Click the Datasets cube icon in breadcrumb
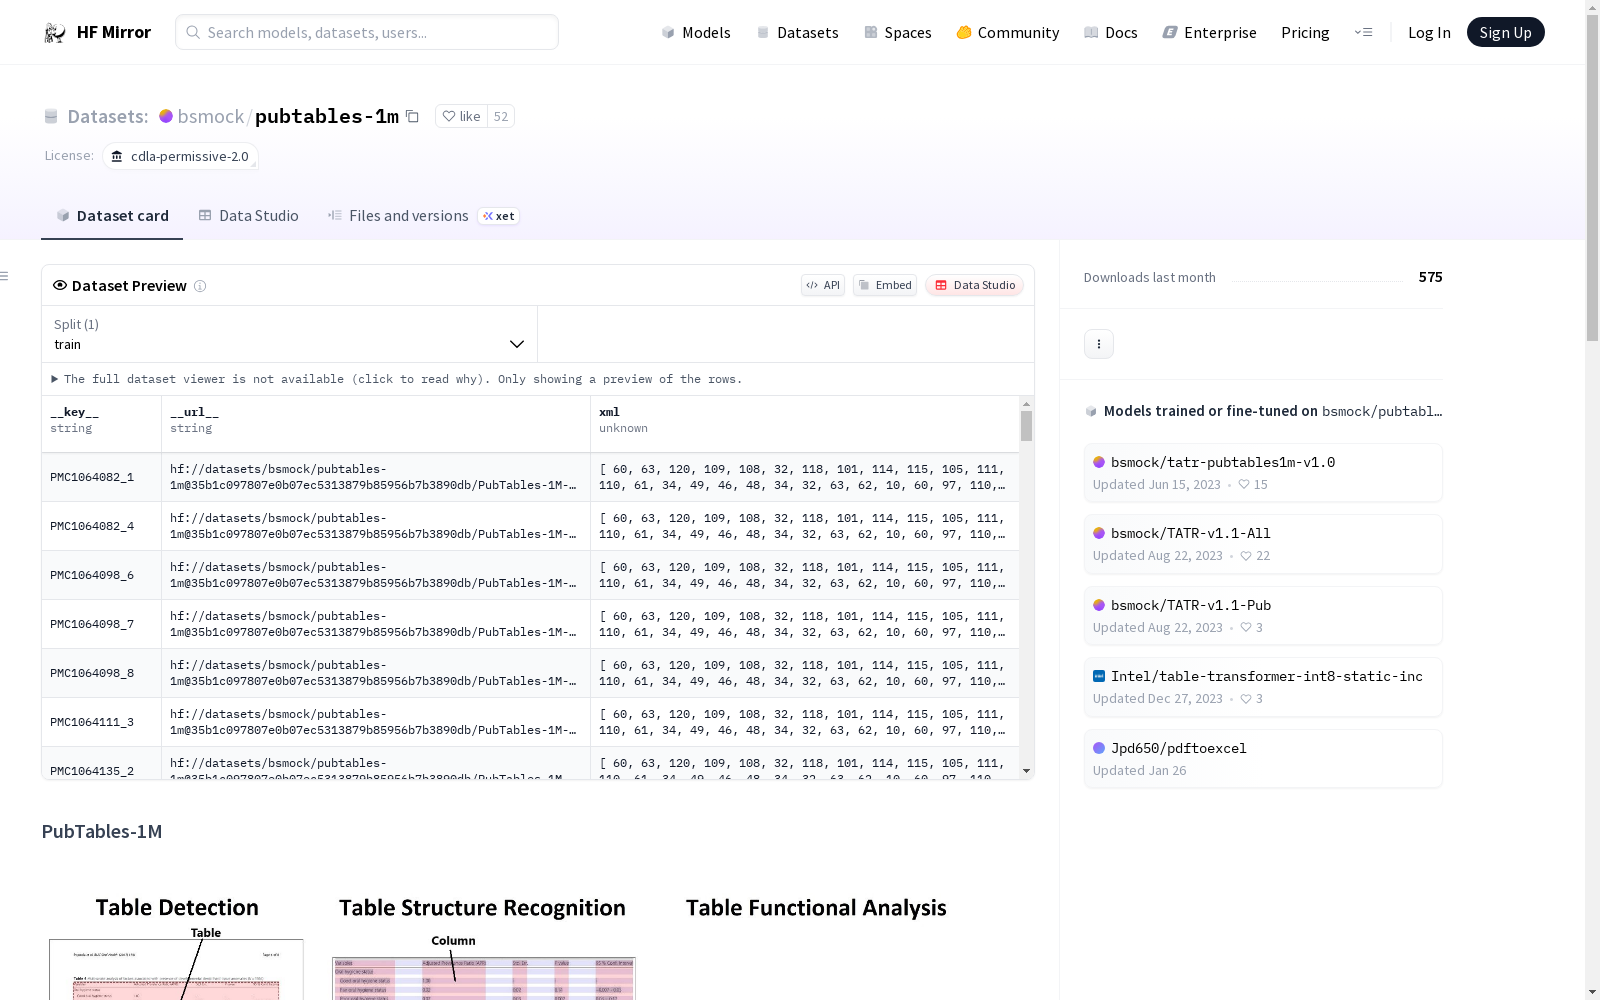 (51, 116)
